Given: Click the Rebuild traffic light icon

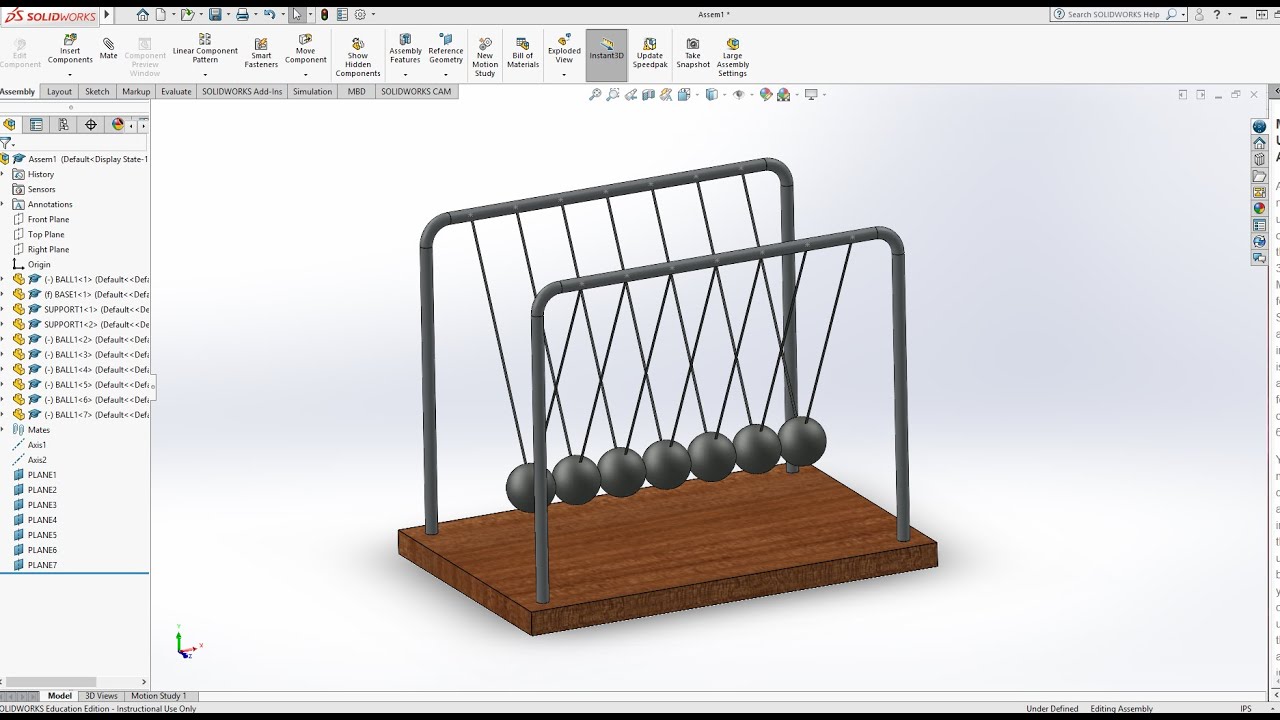Looking at the screenshot, I should (x=324, y=15).
